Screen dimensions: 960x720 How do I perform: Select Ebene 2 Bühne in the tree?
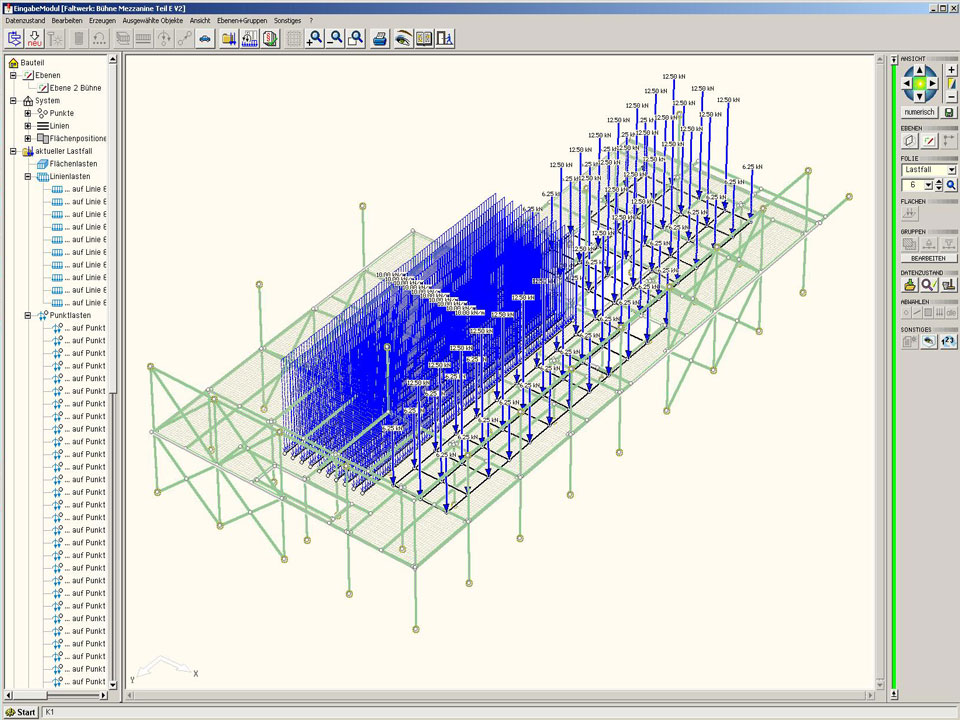pos(74,88)
